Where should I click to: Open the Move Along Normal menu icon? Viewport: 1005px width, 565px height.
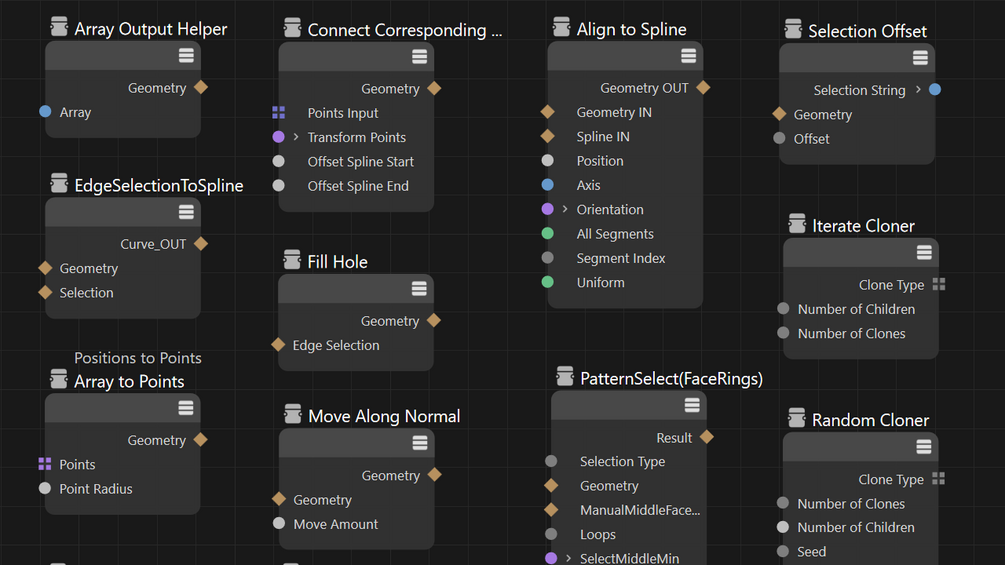419,443
